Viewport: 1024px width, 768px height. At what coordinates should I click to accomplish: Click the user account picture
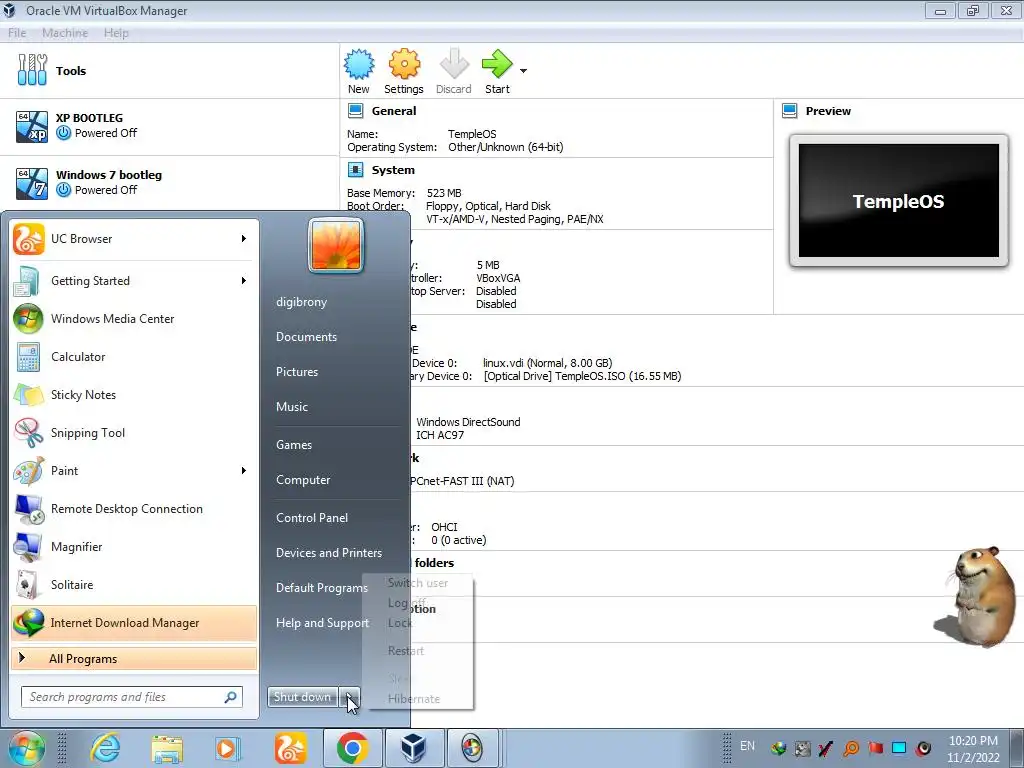[x=336, y=246]
